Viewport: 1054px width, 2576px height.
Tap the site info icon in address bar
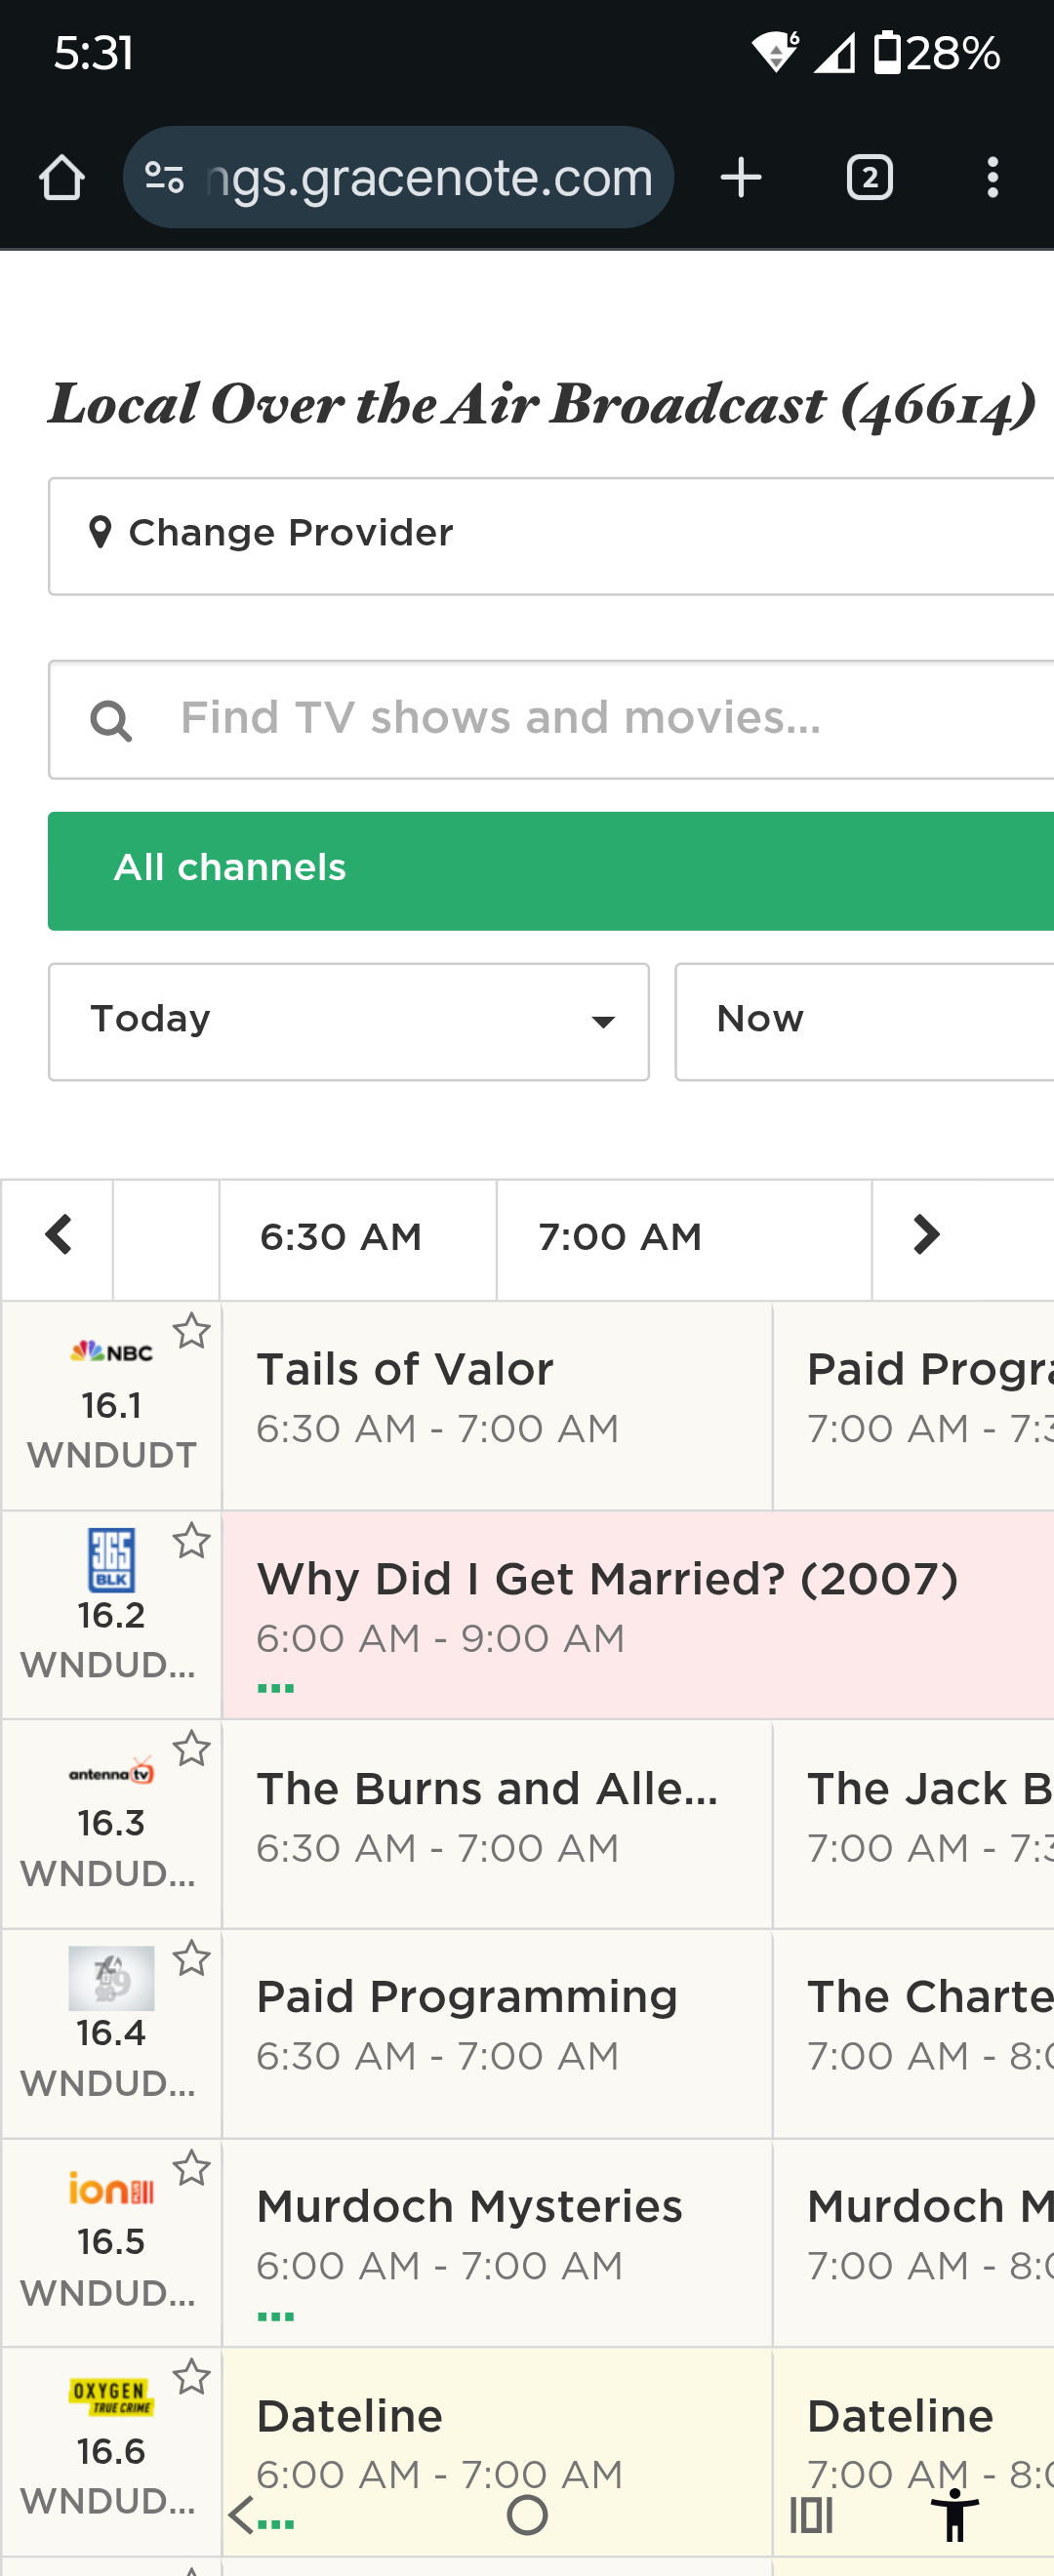pos(165,178)
